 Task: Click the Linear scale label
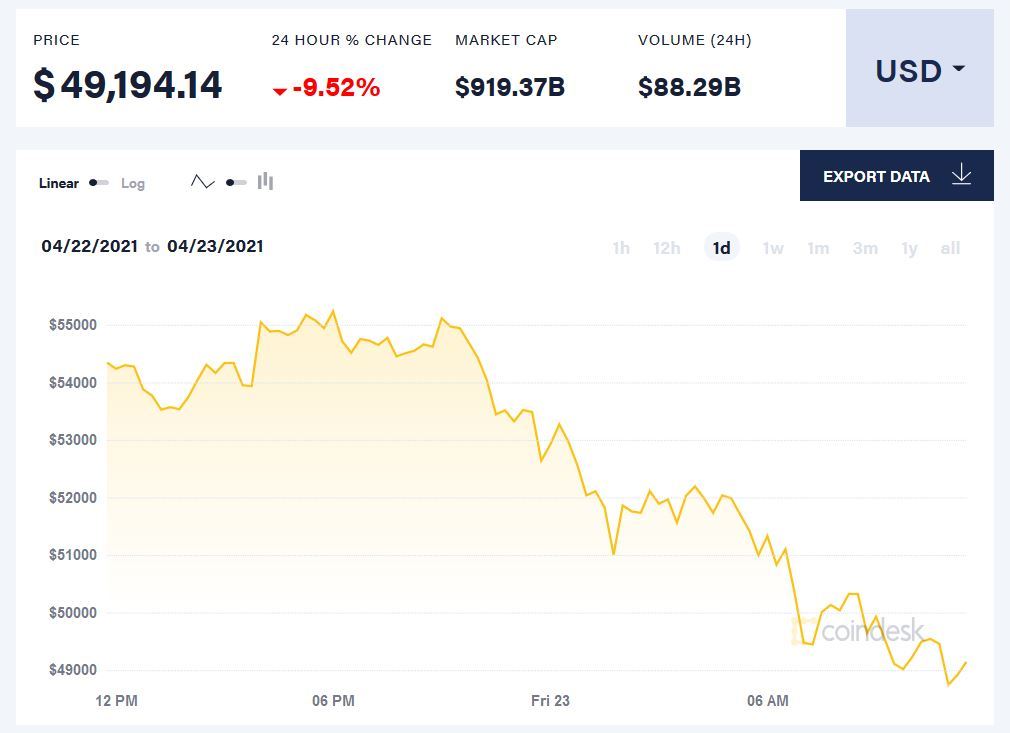coord(59,183)
